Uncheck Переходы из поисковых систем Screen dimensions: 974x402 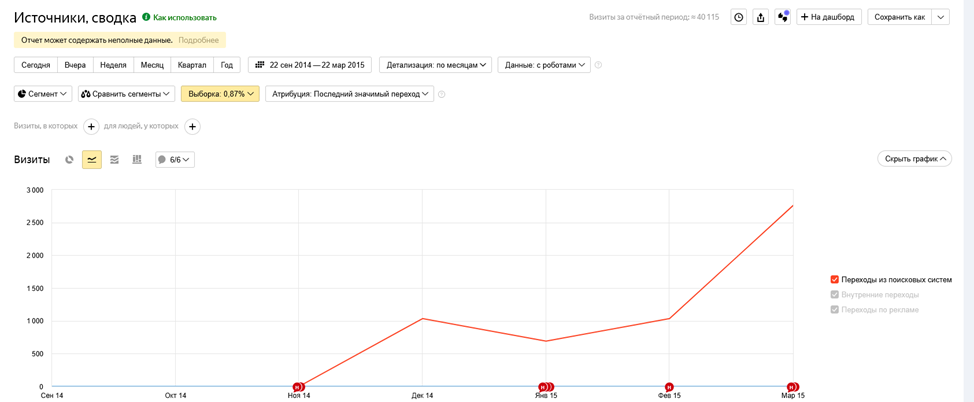tap(835, 280)
